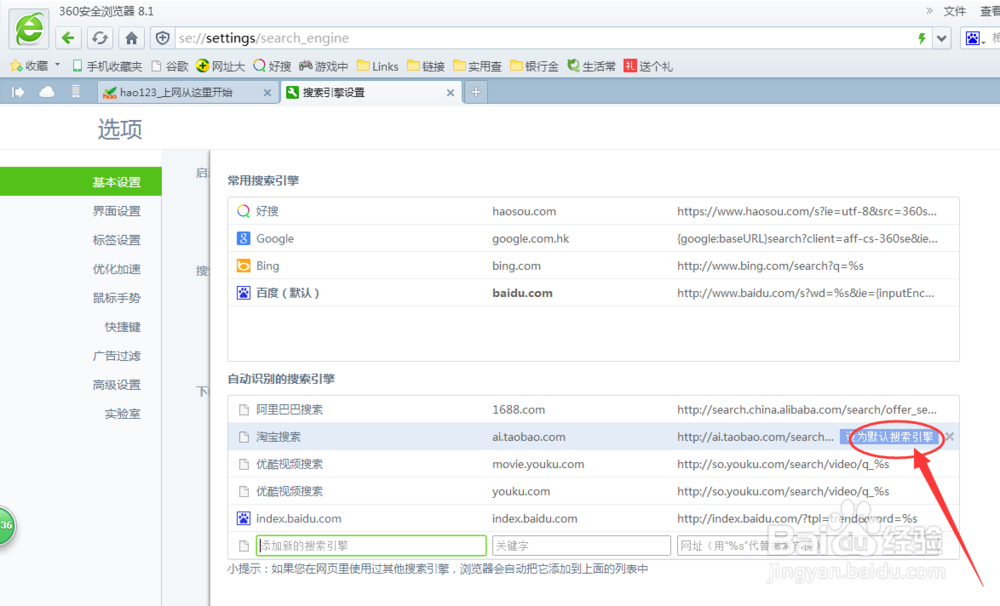Open the 好搜 bookmark in bookmarks bar
This screenshot has height=606, width=1000.
[x=272, y=66]
